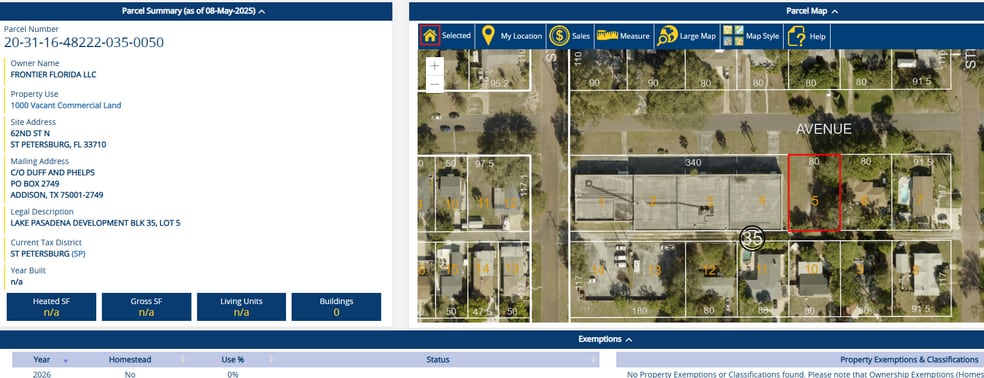Open the Help question icon
The width and height of the screenshot is (984, 378).
pyautogui.click(x=796, y=36)
